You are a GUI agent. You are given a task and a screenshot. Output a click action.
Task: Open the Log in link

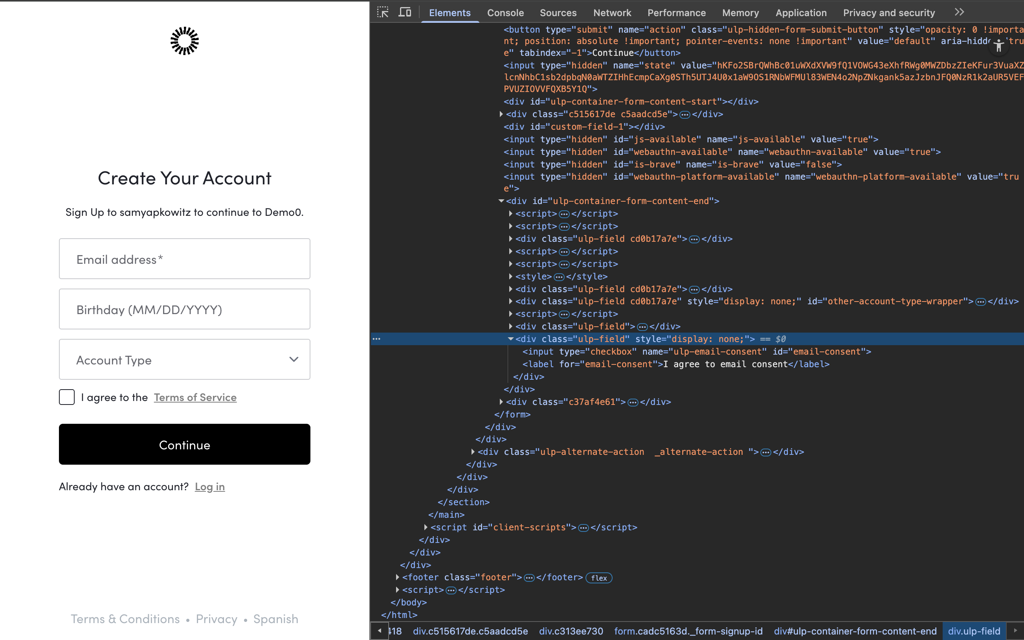point(209,487)
